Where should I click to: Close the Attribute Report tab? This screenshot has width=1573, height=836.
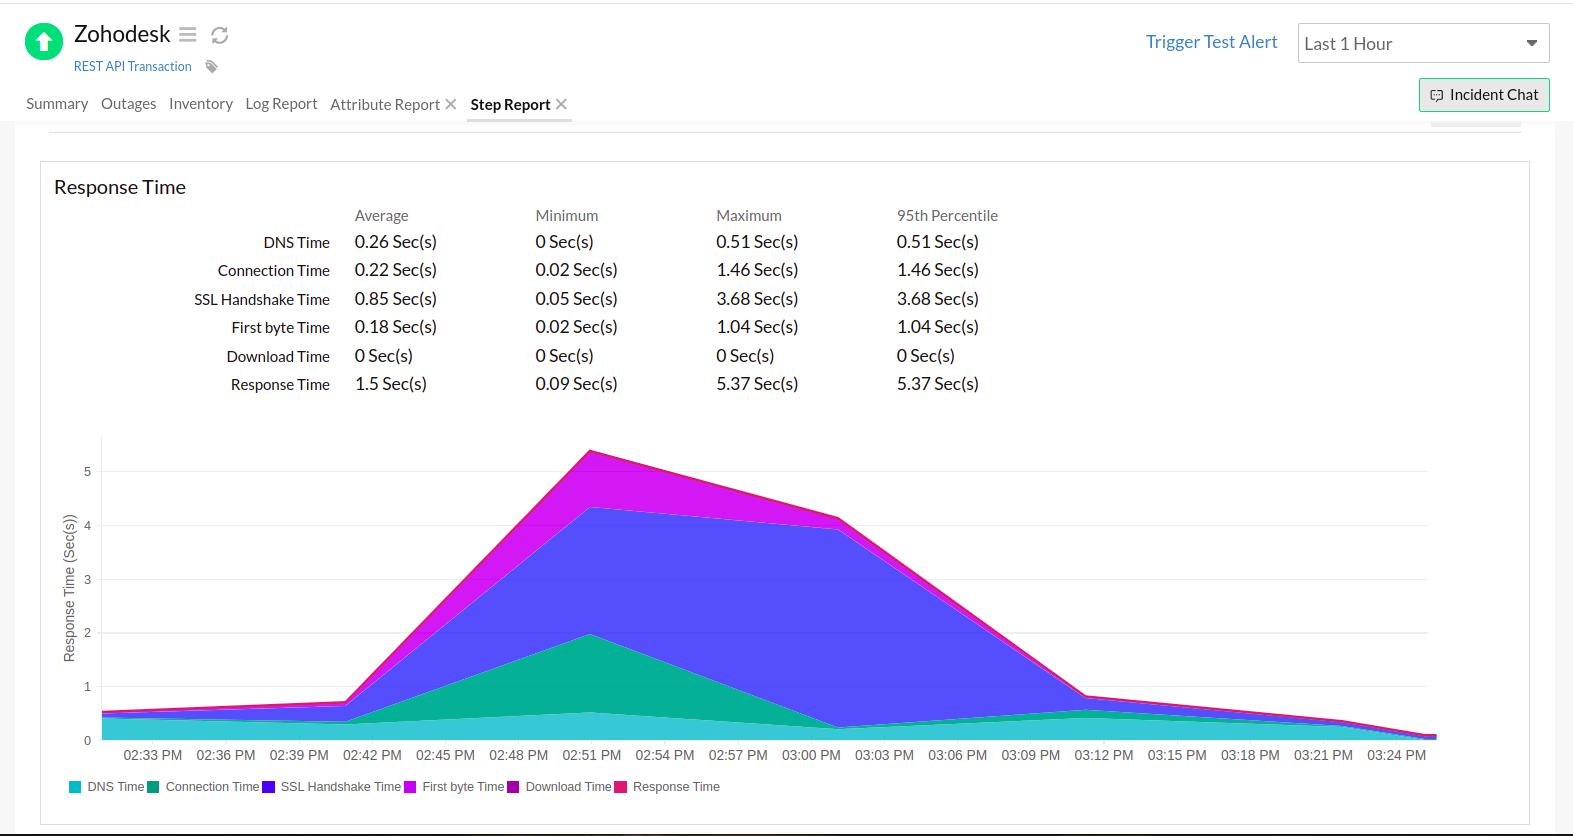451,104
